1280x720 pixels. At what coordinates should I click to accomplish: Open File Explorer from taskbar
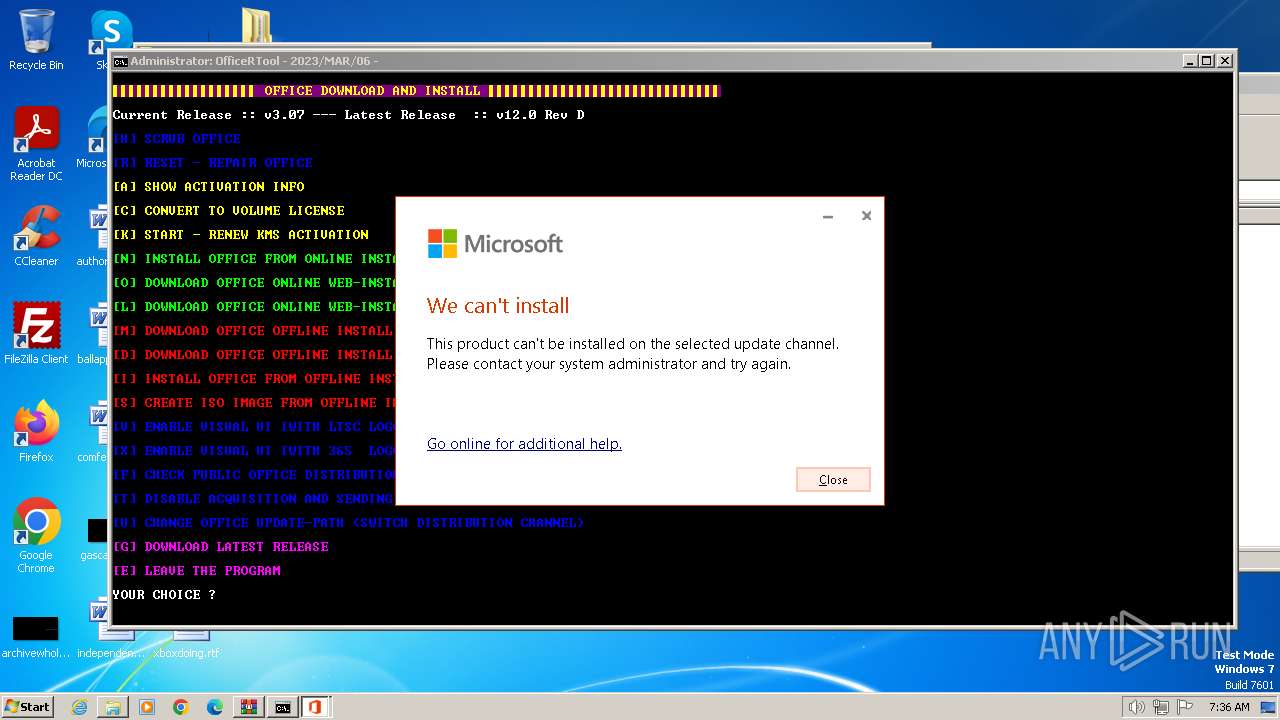(113, 707)
